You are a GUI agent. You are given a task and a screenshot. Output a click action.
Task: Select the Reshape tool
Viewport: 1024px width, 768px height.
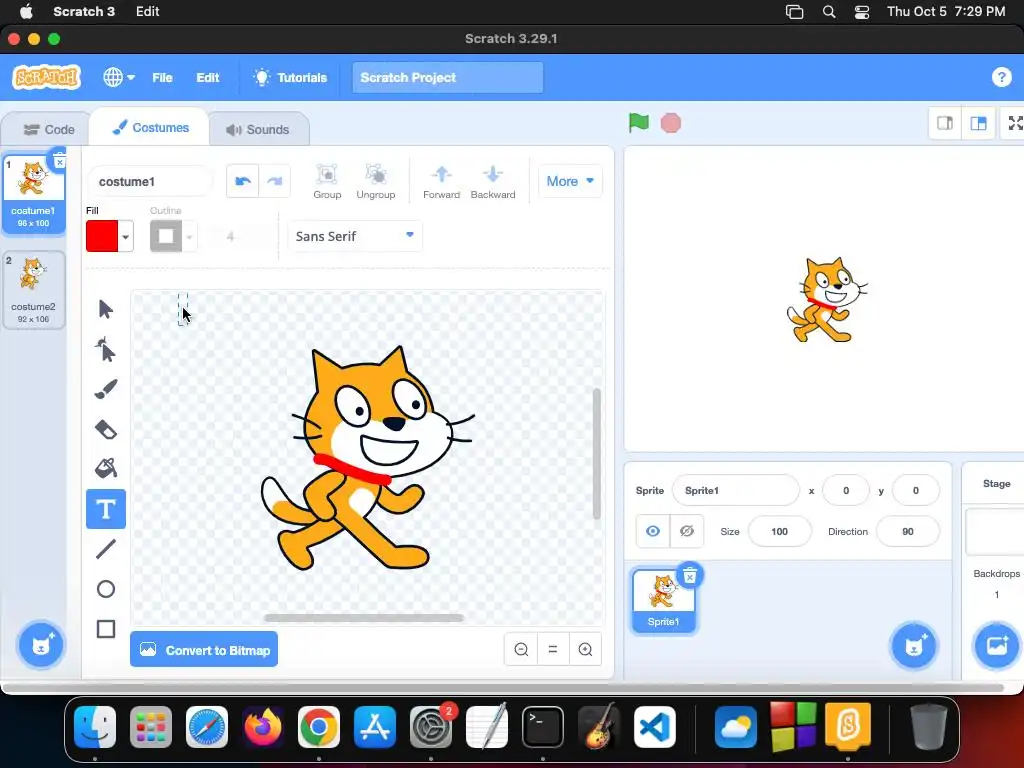106,349
